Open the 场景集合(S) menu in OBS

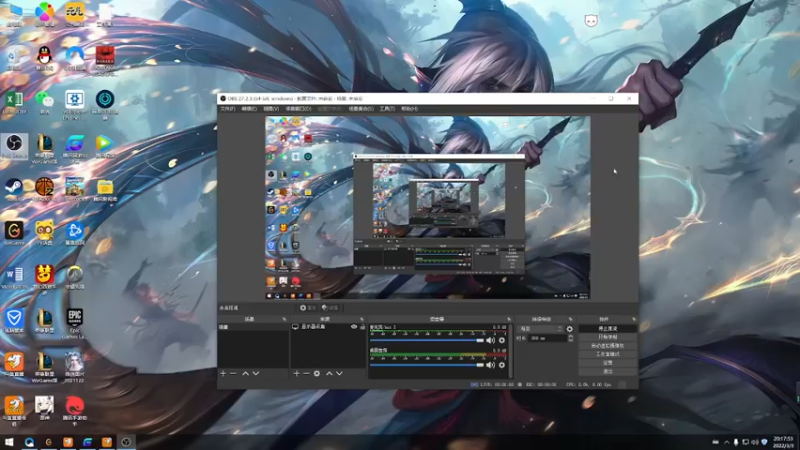coord(361,109)
